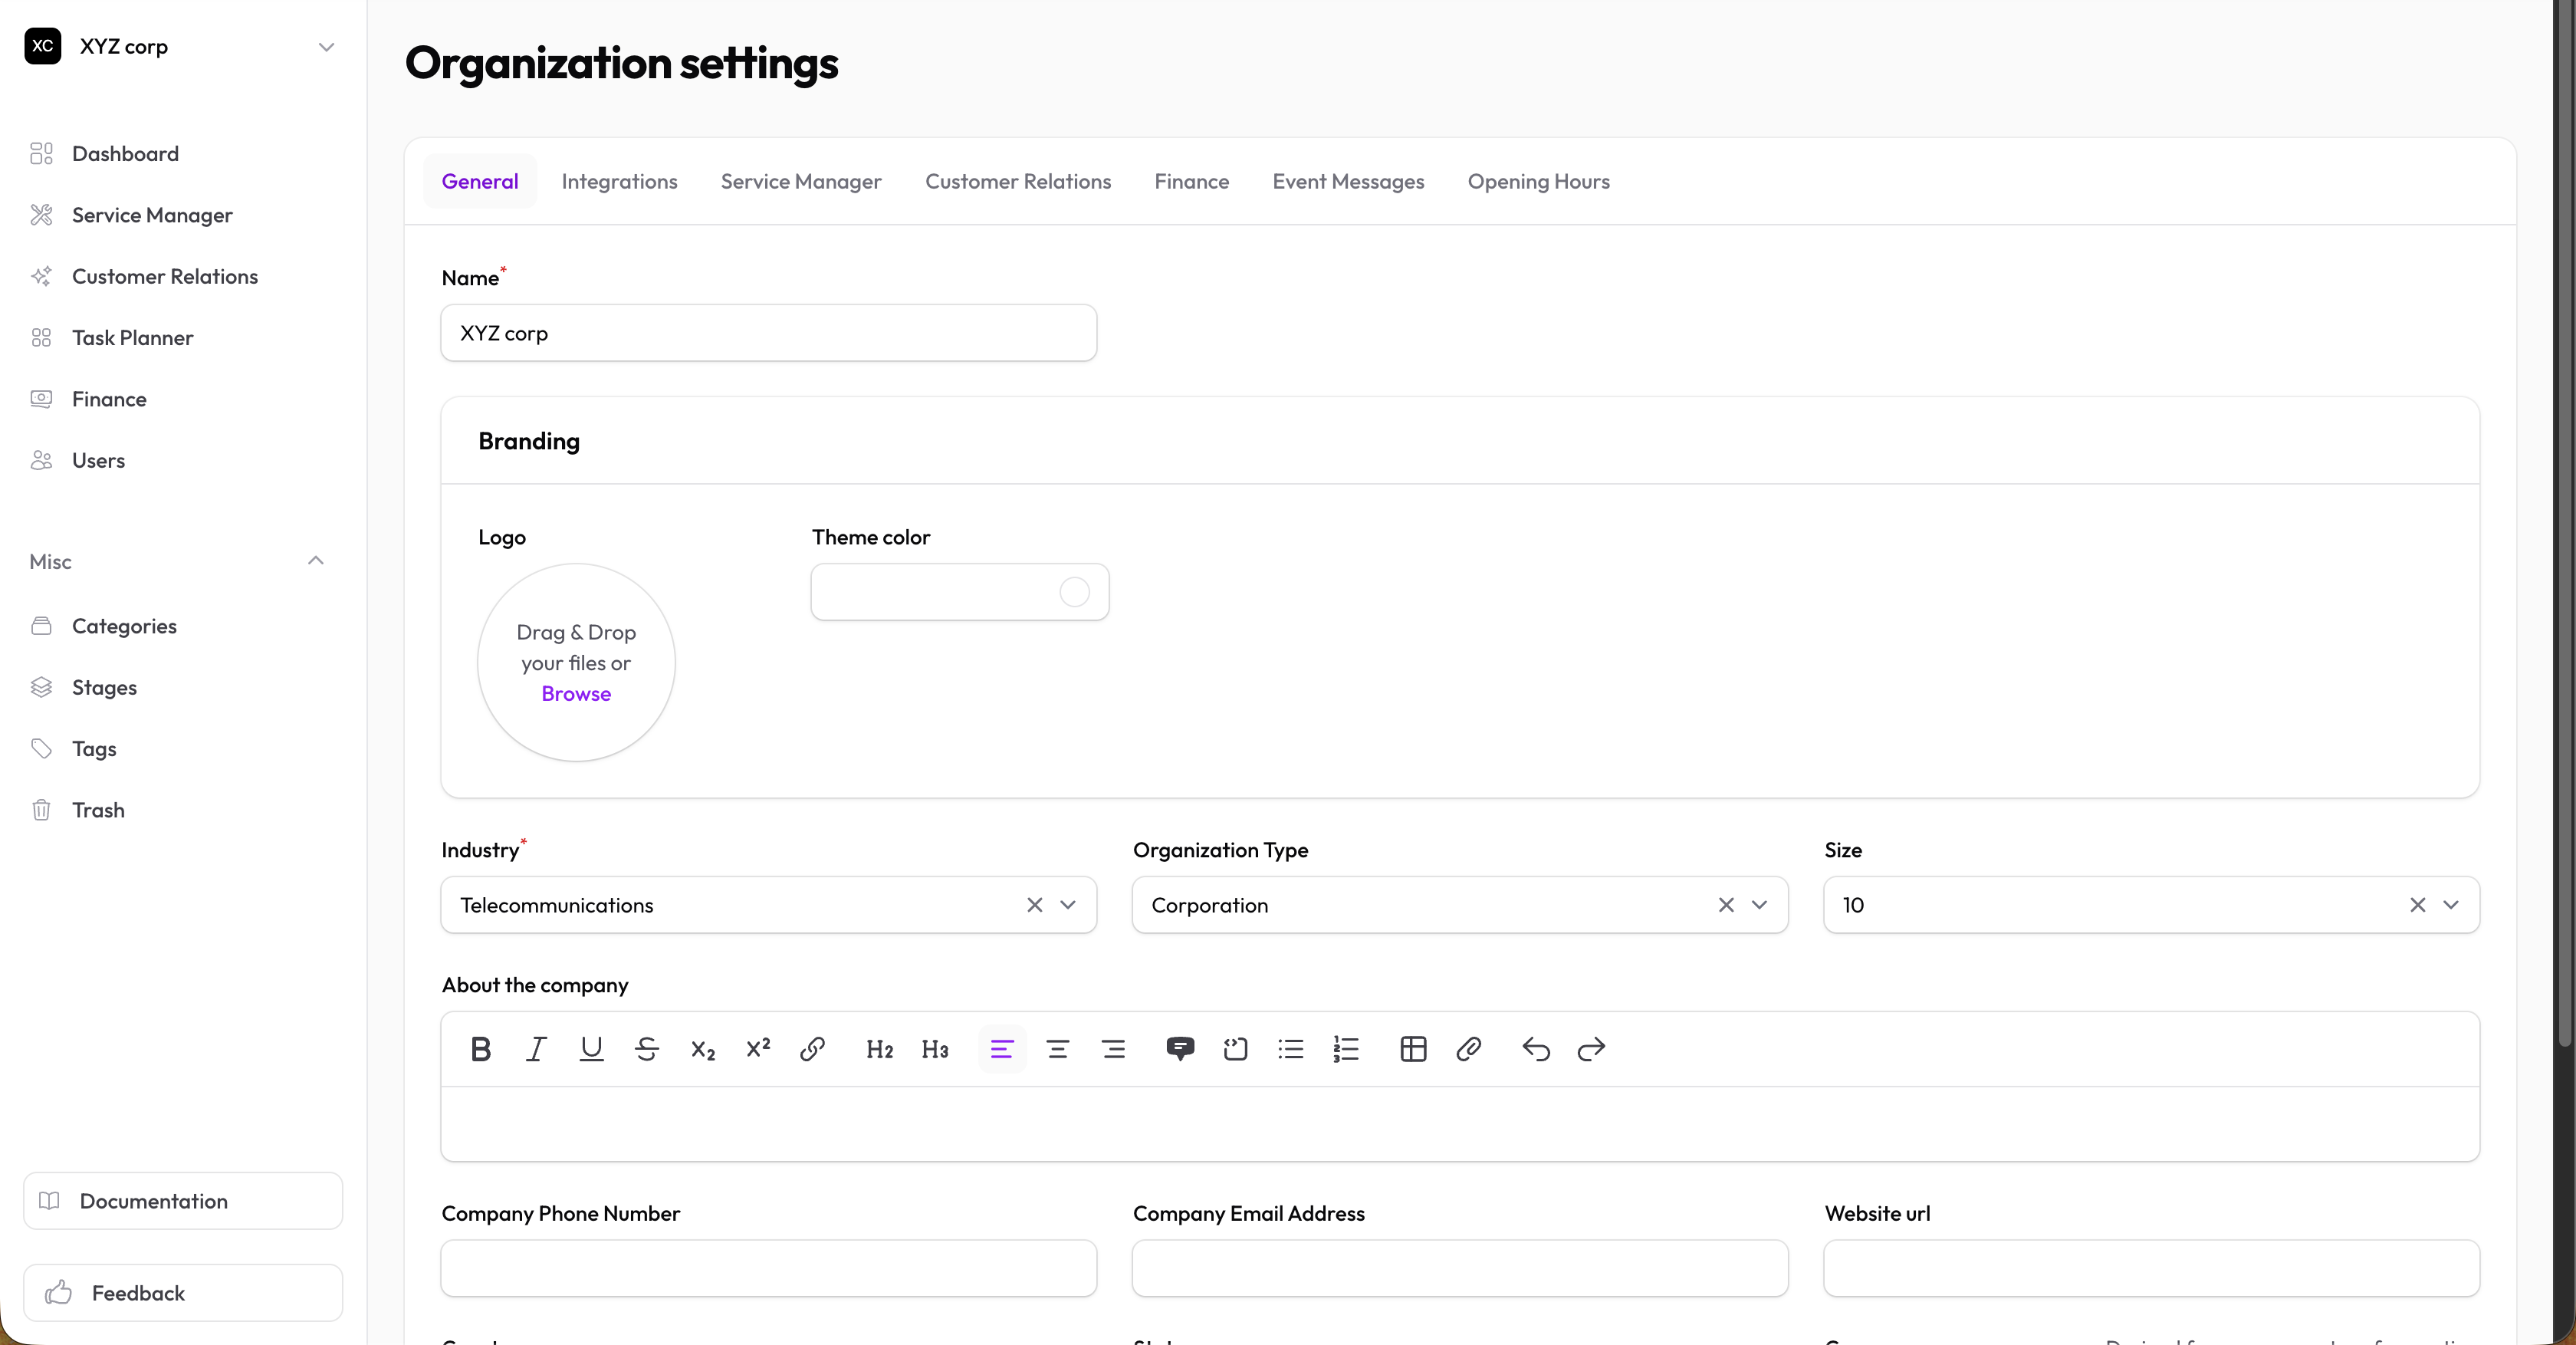The width and height of the screenshot is (2576, 1345).
Task: Set Heading 3 style
Action: click(x=935, y=1049)
